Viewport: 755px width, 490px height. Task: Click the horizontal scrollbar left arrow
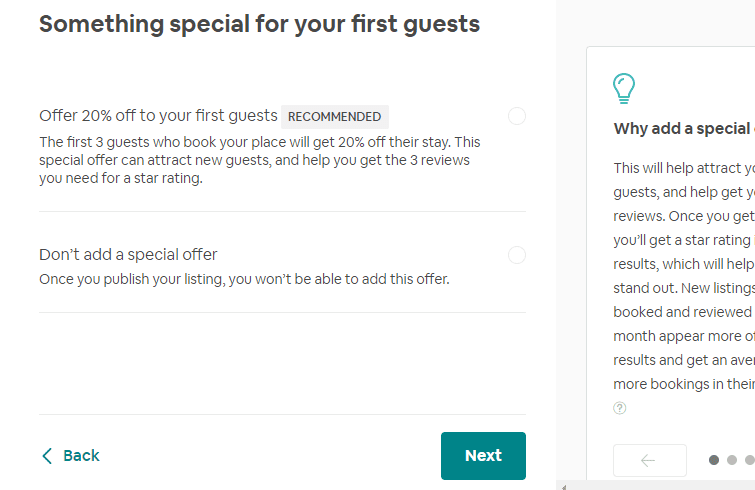tap(564, 487)
